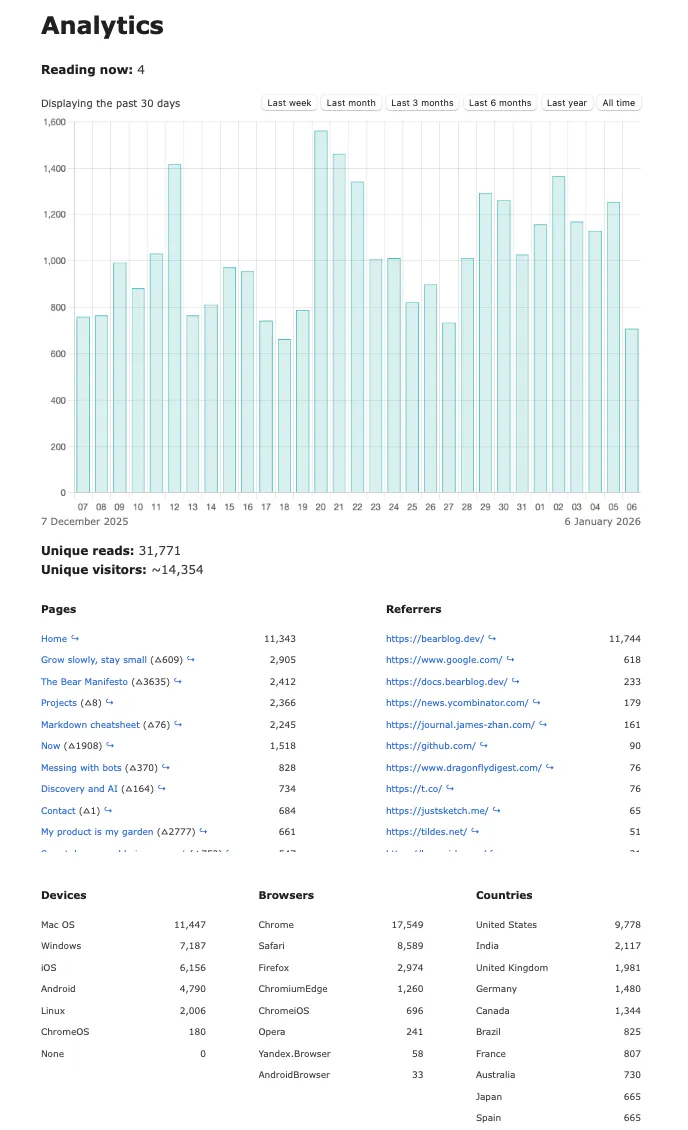Viewport: 688px width, 1130px height.
Task: Switch chart to Last month
Action: [351, 103]
